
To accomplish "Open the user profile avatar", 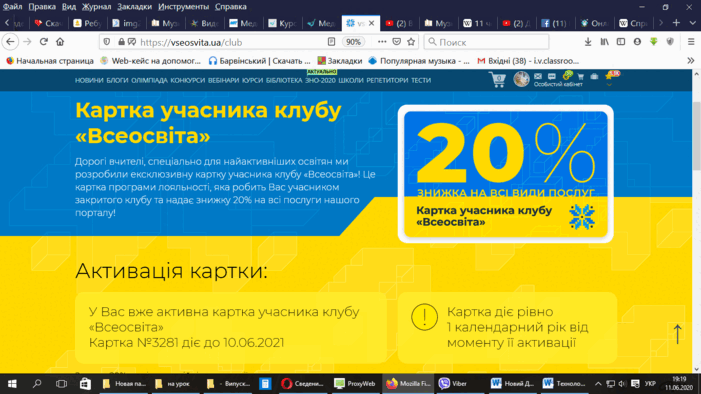I will 521,79.
